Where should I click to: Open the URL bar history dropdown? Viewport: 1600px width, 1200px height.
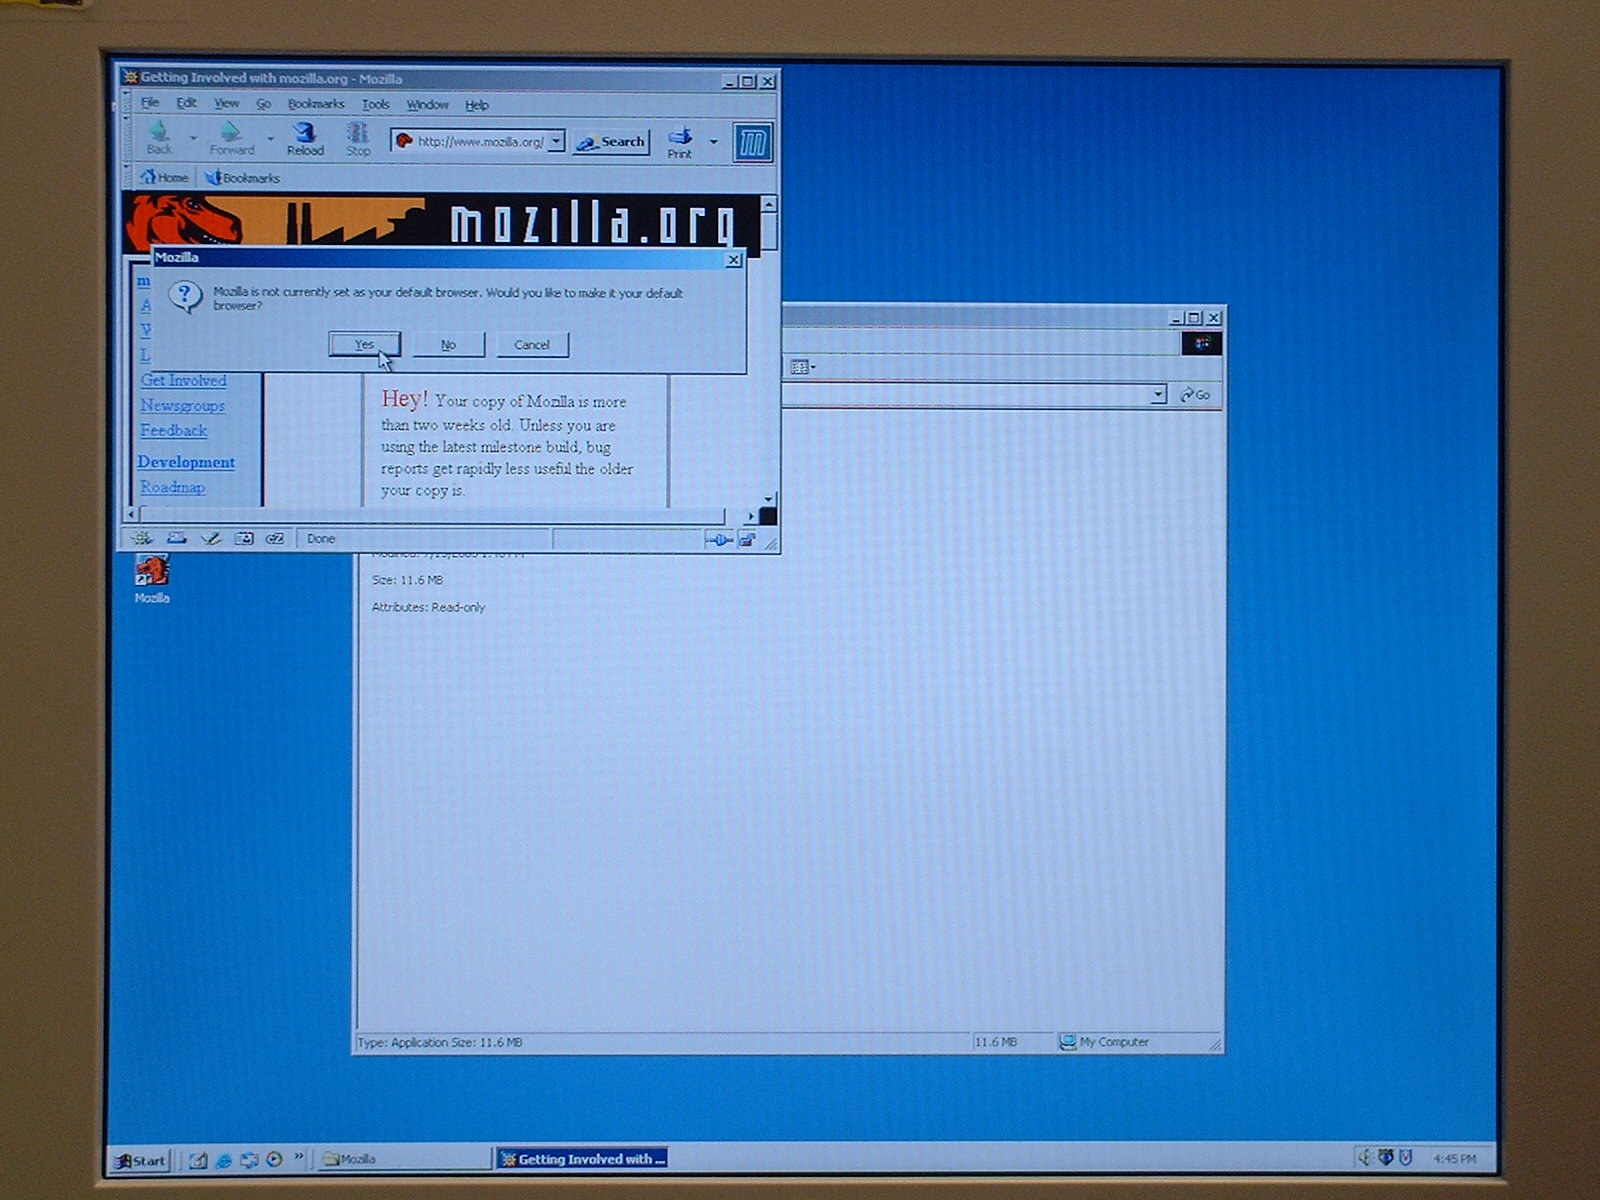(x=557, y=141)
